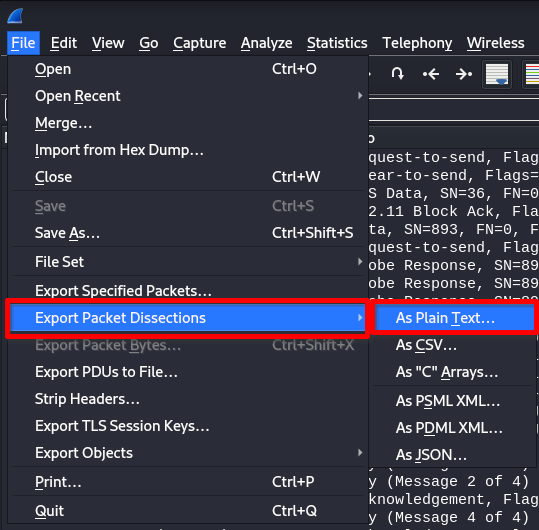Image resolution: width=539 pixels, height=530 pixels.
Task: Select Export PDUs to File...
Action: pos(188,372)
